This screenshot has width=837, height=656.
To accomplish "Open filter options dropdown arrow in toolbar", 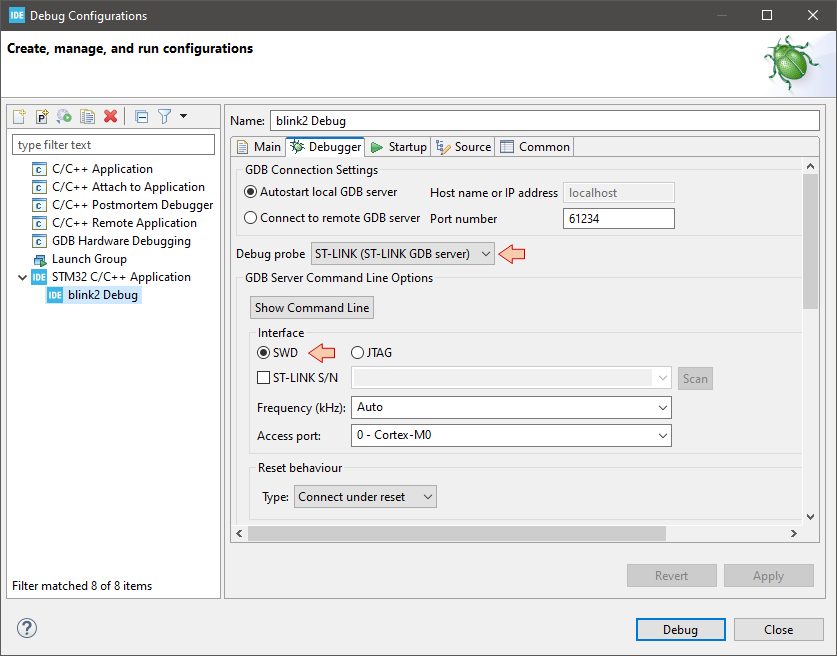I will pos(184,116).
